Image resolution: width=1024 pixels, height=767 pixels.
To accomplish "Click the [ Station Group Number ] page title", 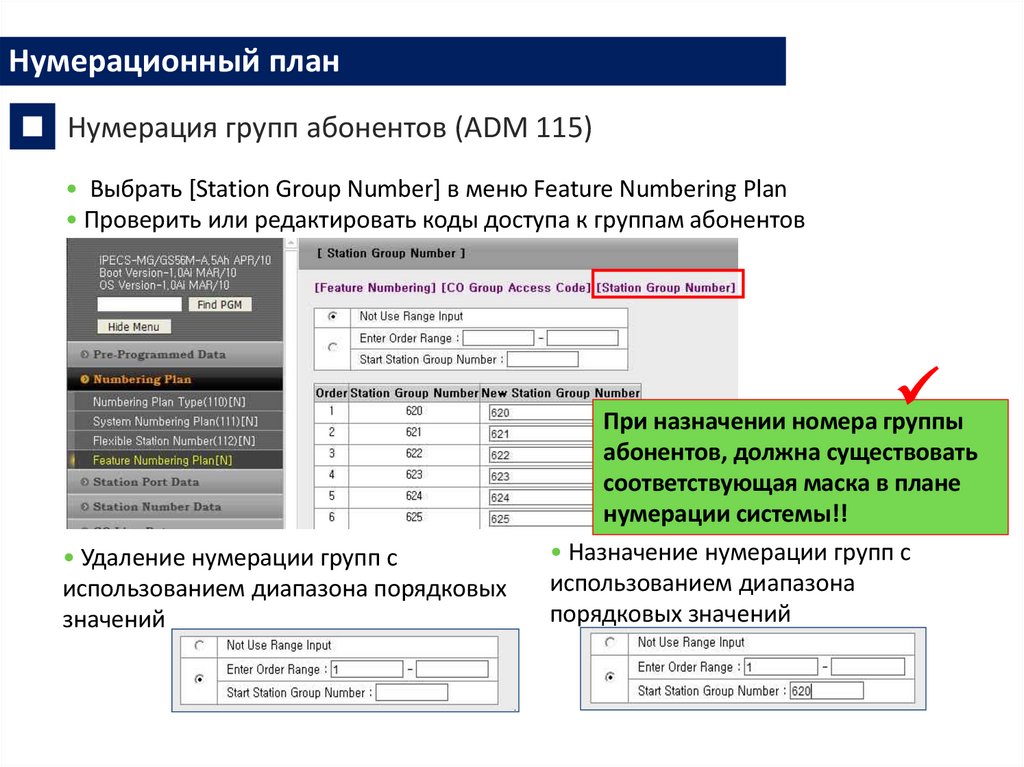I will tap(391, 253).
